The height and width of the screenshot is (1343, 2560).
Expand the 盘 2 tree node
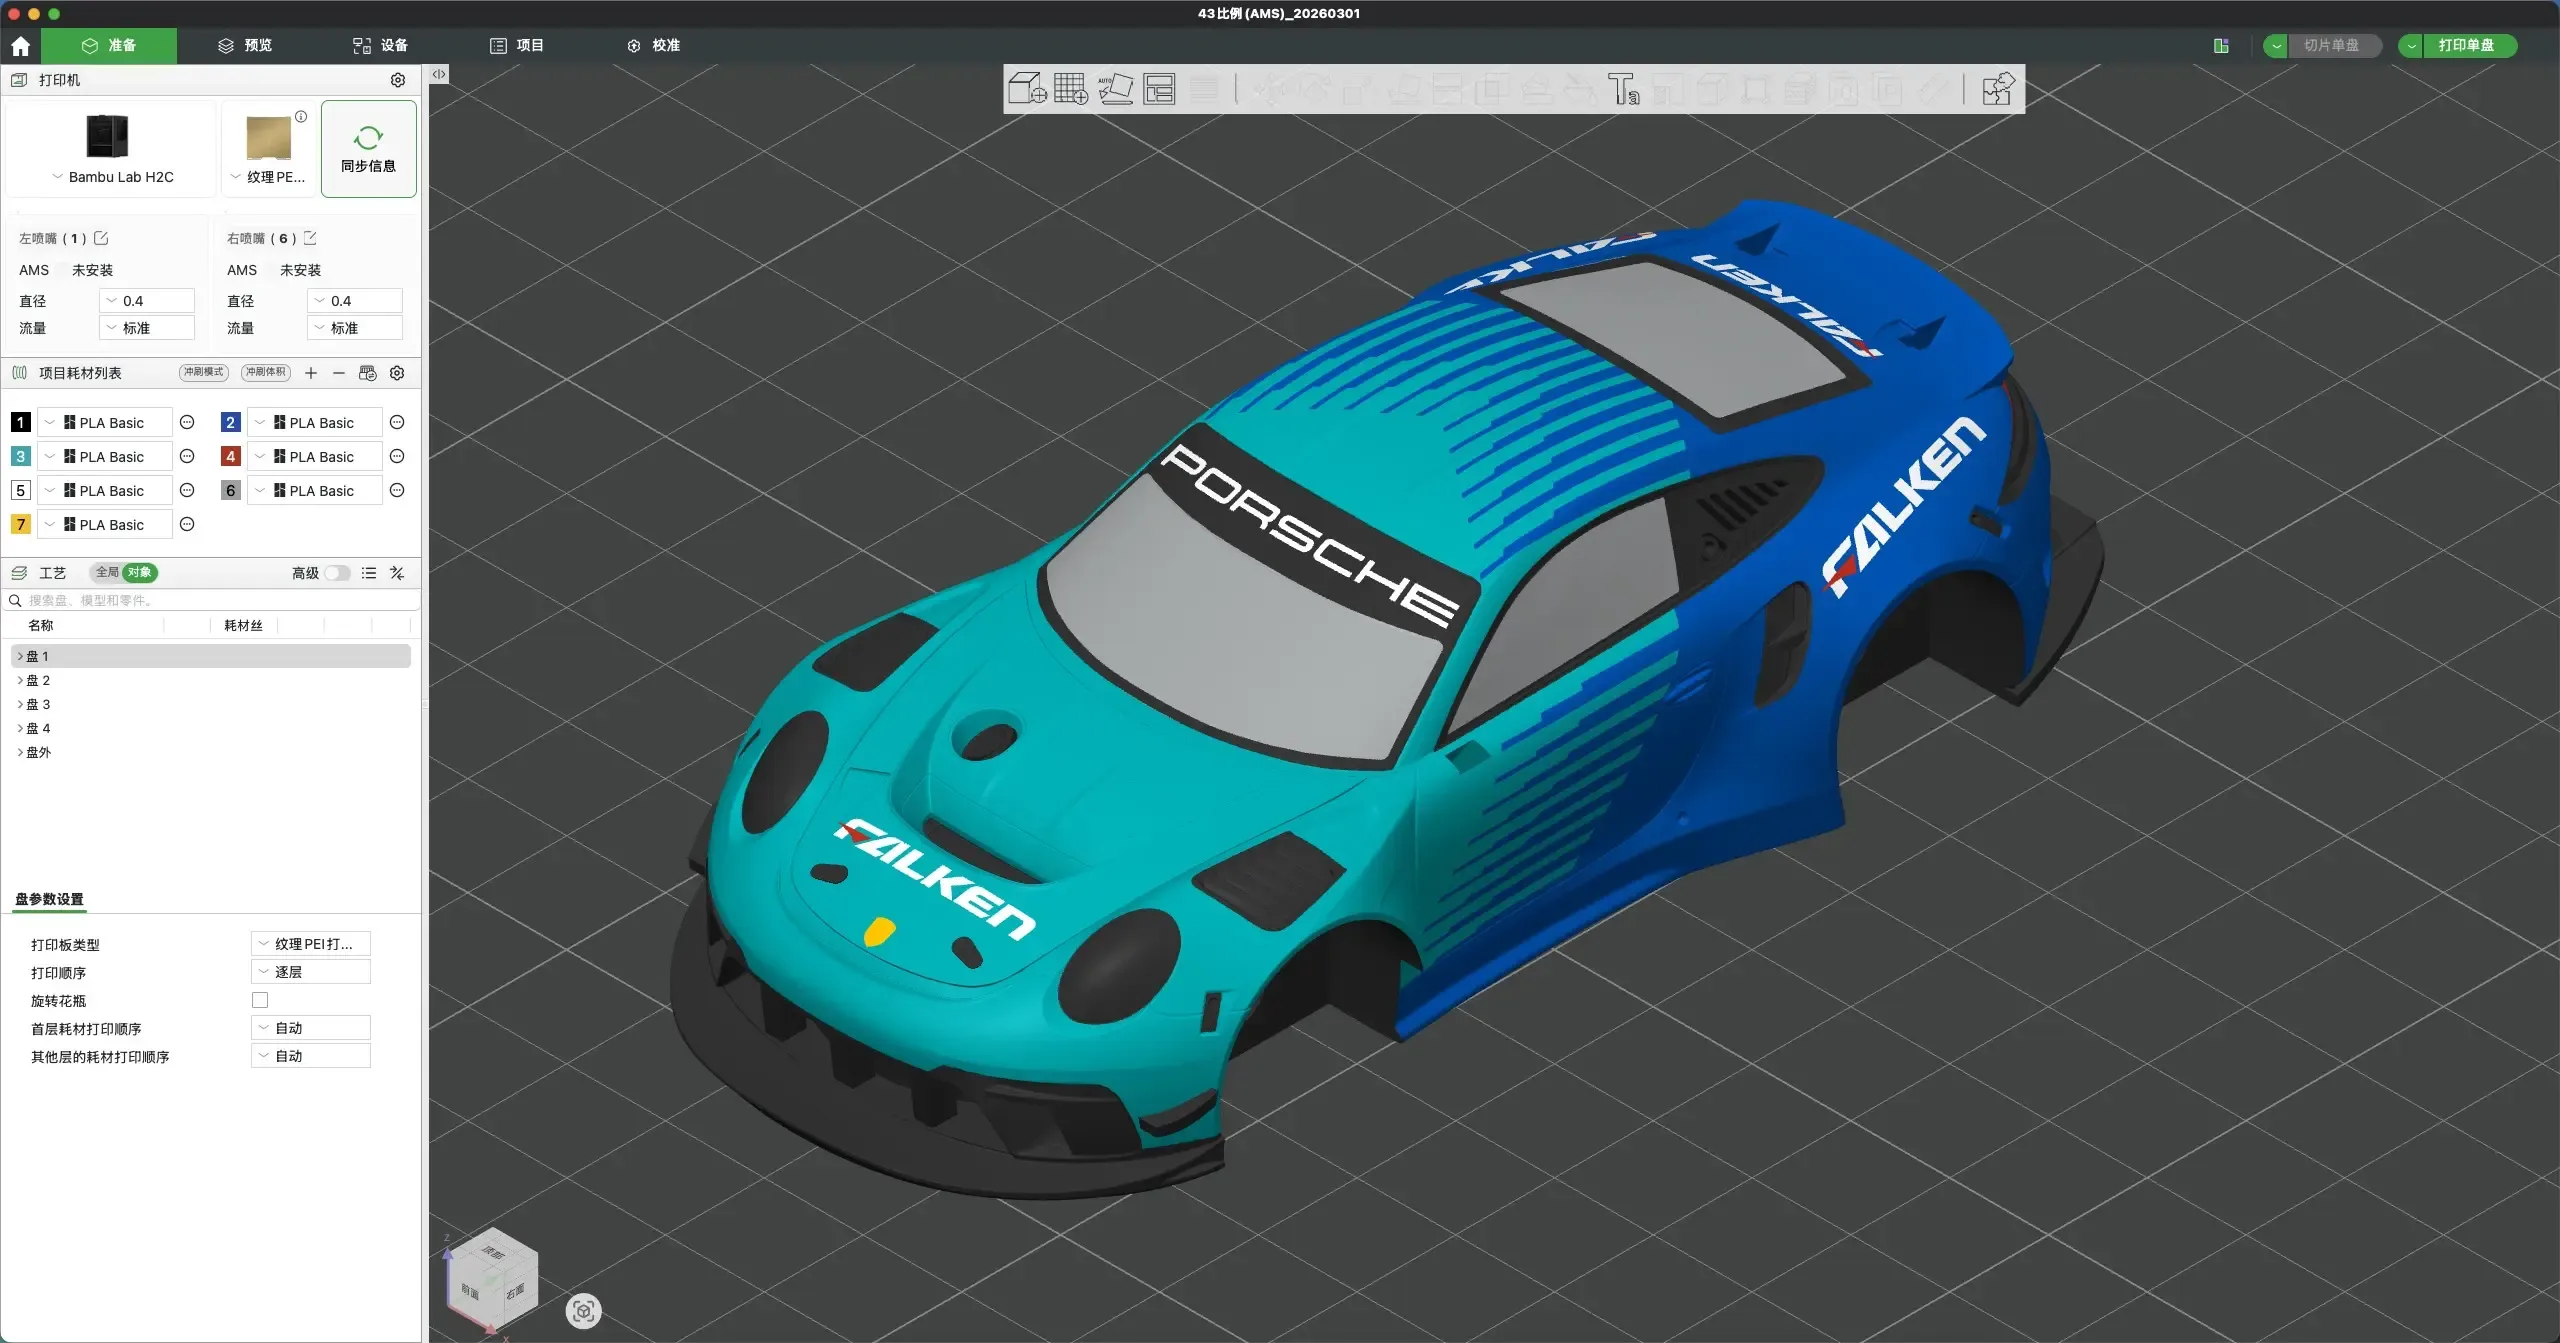click(x=20, y=680)
